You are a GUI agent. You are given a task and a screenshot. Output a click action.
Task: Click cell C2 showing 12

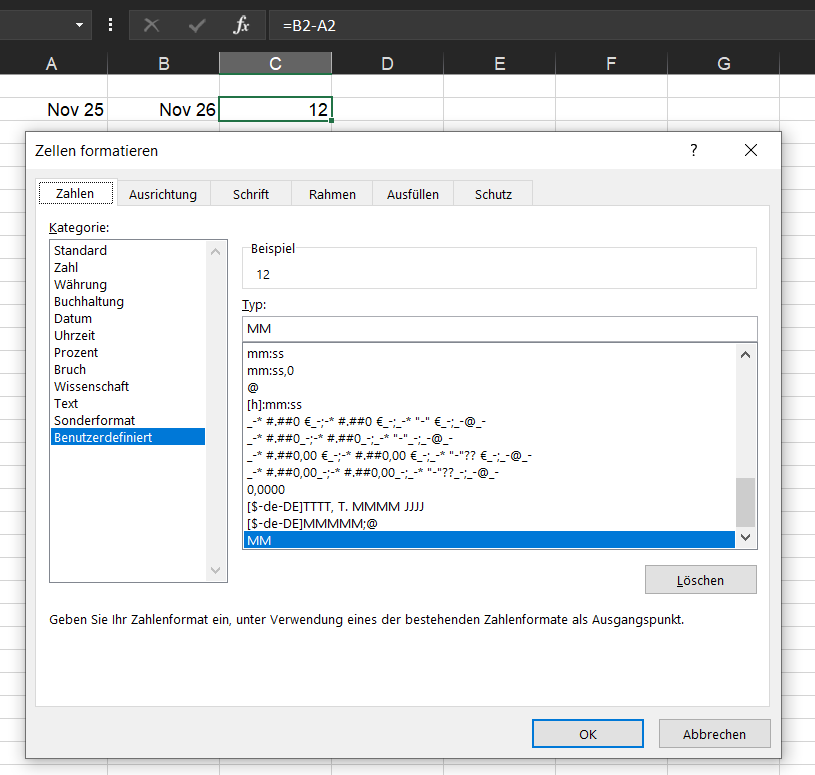pyautogui.click(x=275, y=109)
